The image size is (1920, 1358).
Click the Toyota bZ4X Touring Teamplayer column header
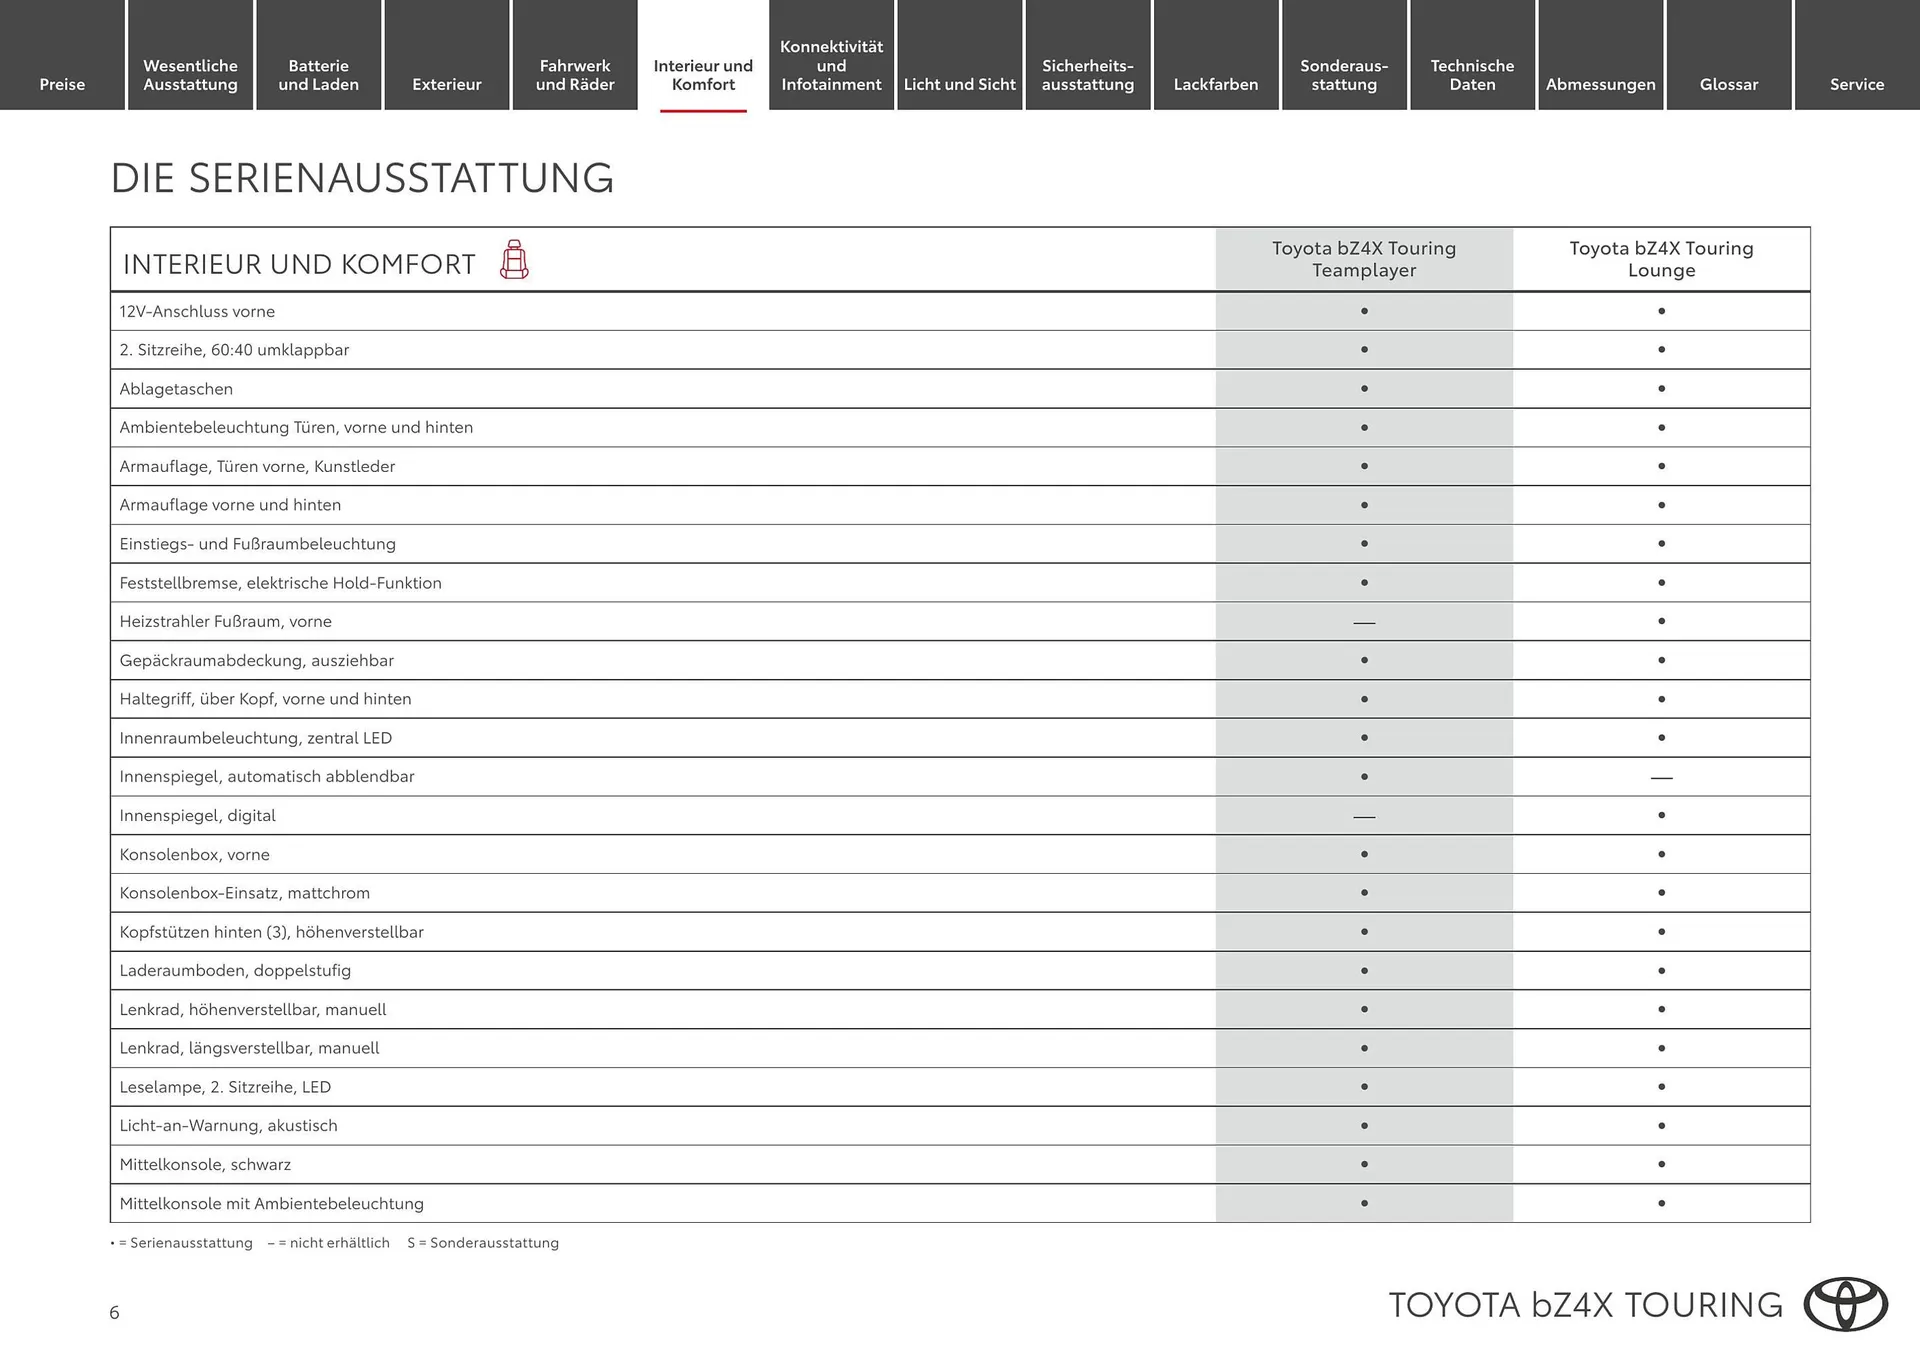[x=1363, y=258]
